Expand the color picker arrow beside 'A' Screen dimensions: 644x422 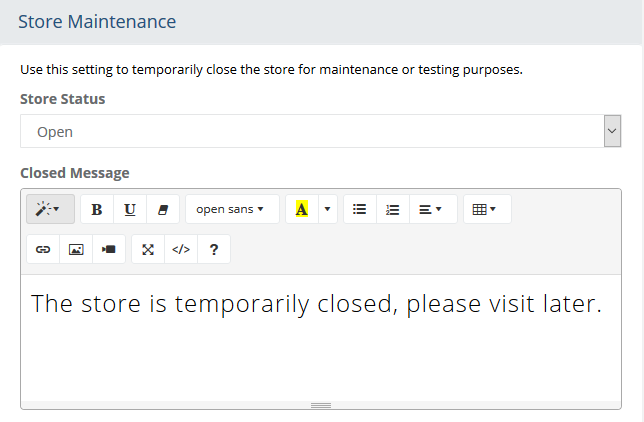click(x=326, y=209)
